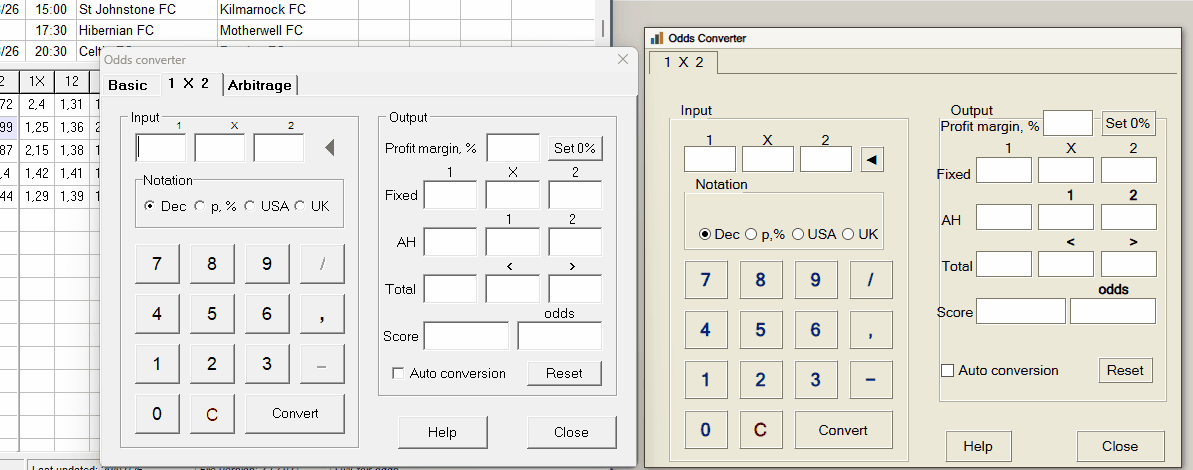The height and width of the screenshot is (470, 1193).
Task: Open Help in the left converter
Action: tap(442, 432)
